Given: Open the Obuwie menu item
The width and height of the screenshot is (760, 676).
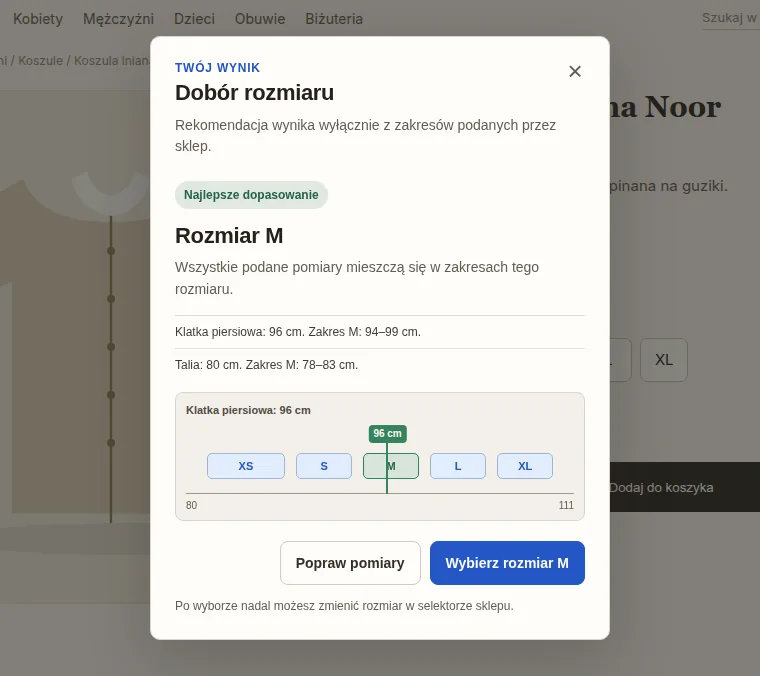Looking at the screenshot, I should click(260, 19).
